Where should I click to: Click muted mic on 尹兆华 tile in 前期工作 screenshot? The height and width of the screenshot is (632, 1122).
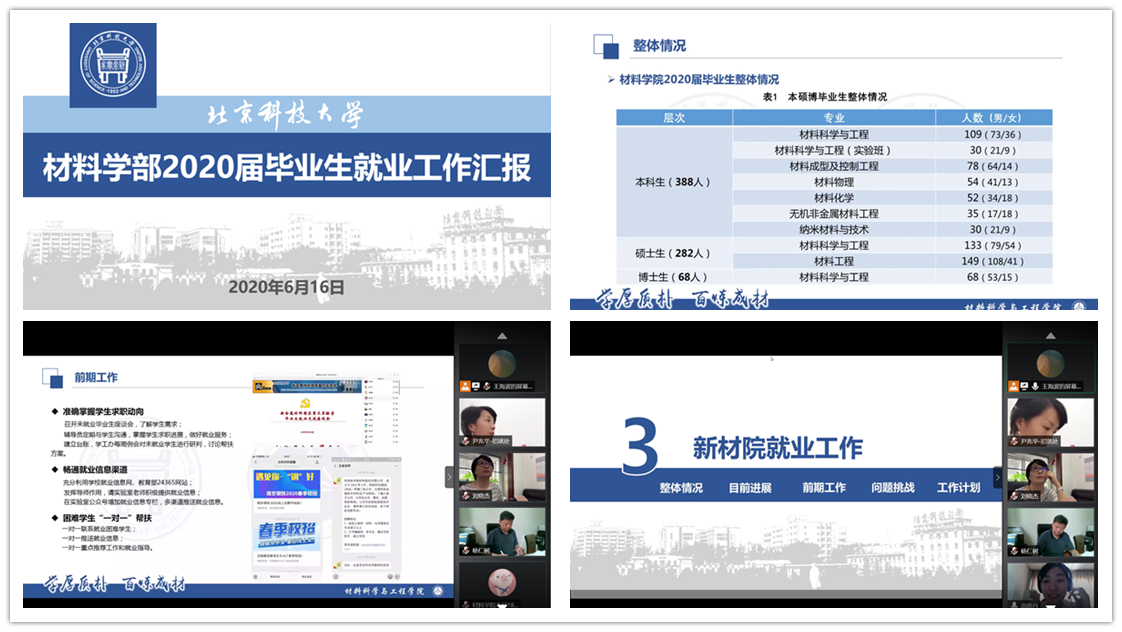(466, 442)
